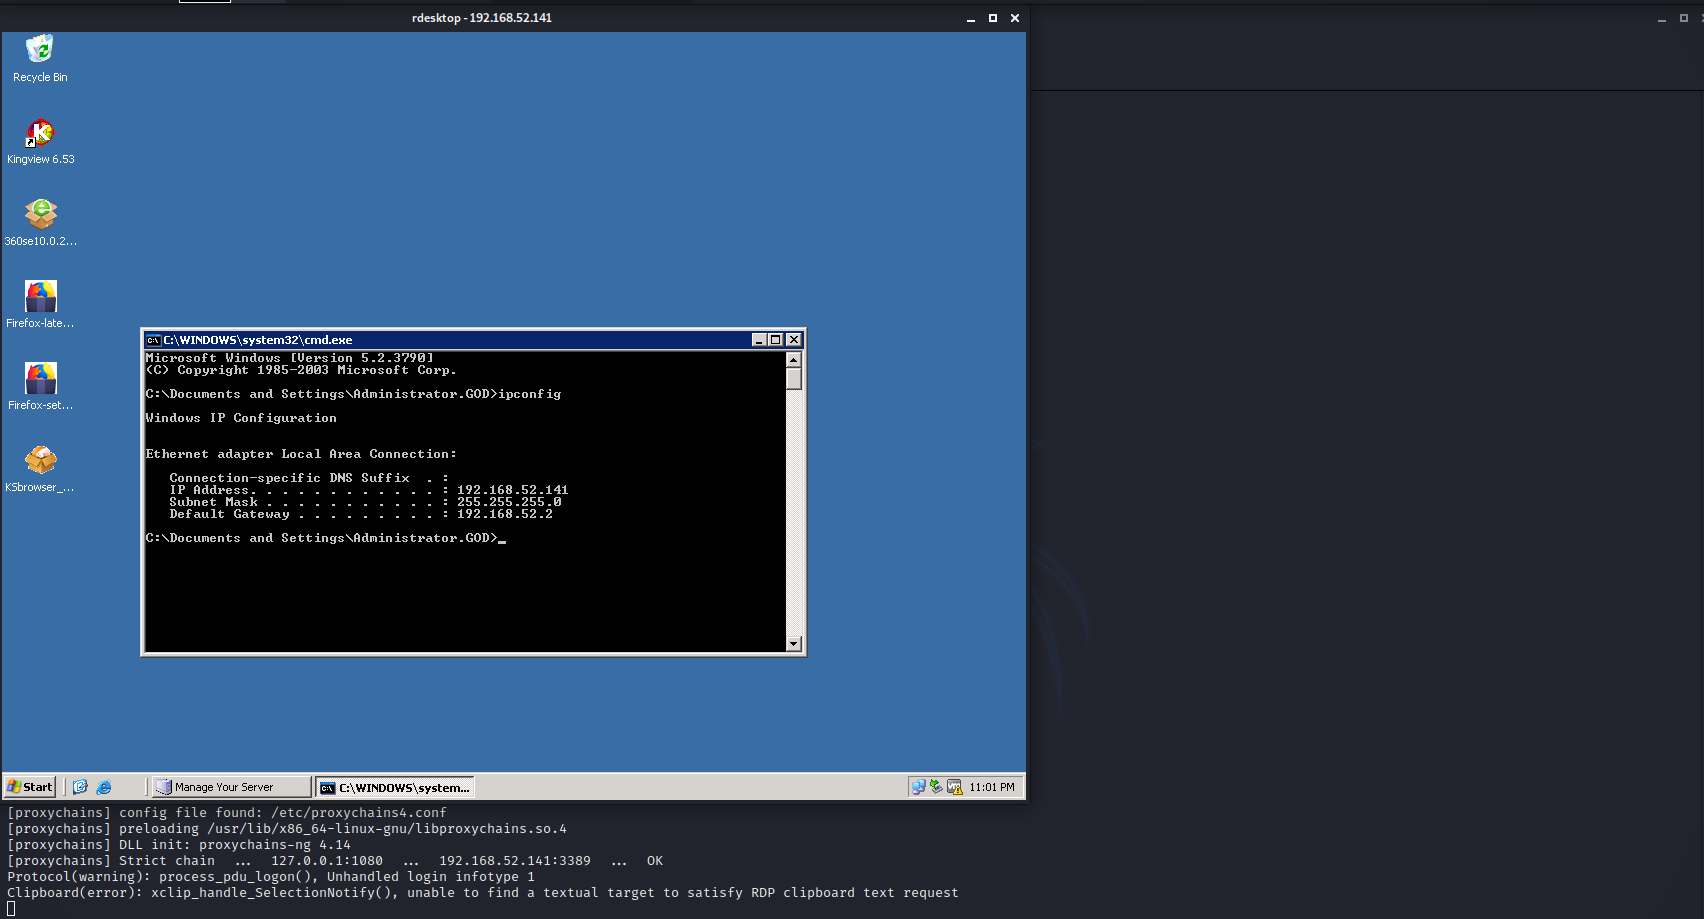This screenshot has width=1704, height=919.
Task: Open the Recycle Bin desktop icon
Action: [40, 58]
